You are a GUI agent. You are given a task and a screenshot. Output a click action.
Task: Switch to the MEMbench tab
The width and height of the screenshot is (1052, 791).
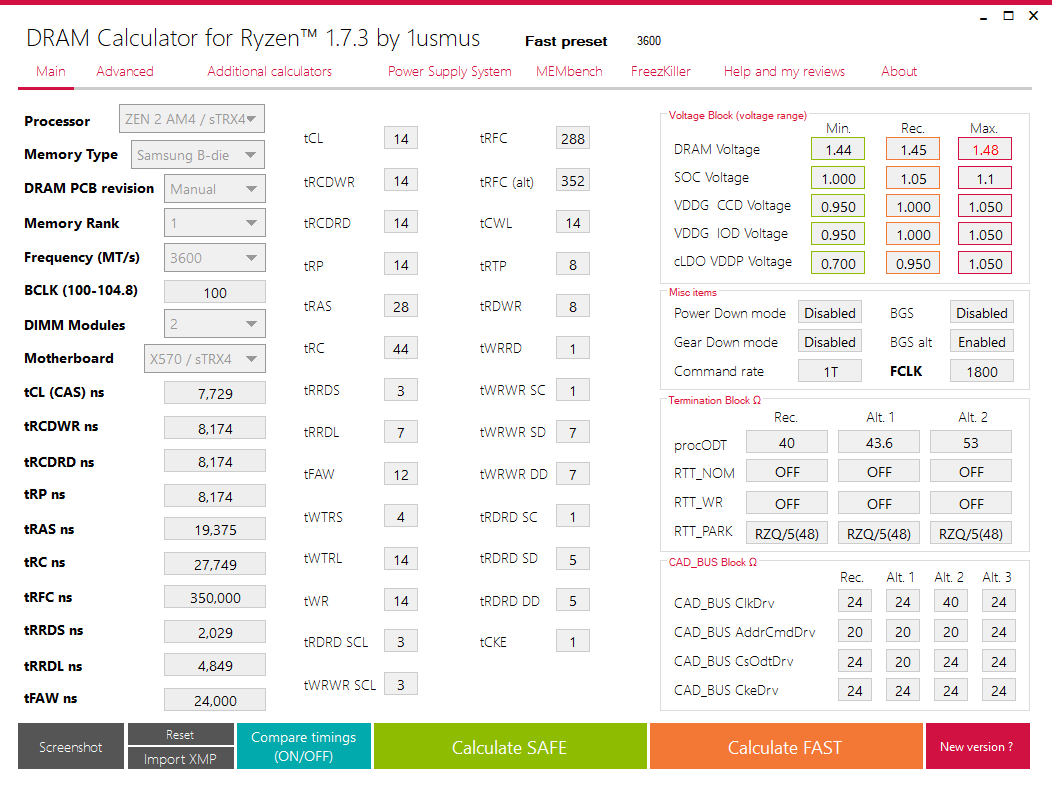pos(569,71)
